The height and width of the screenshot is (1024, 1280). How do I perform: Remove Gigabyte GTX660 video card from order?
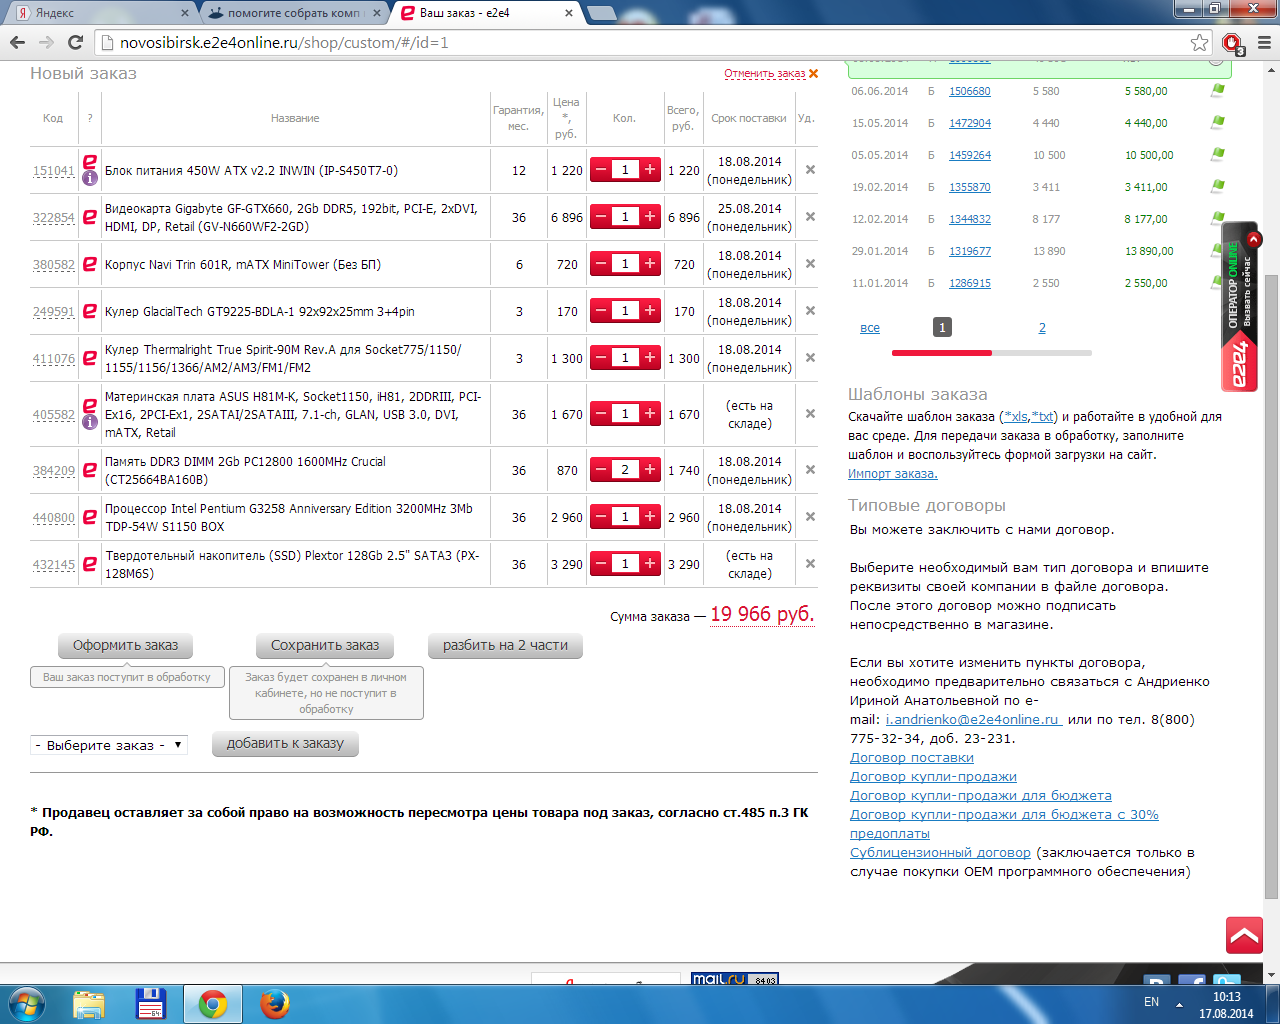pyautogui.click(x=810, y=217)
